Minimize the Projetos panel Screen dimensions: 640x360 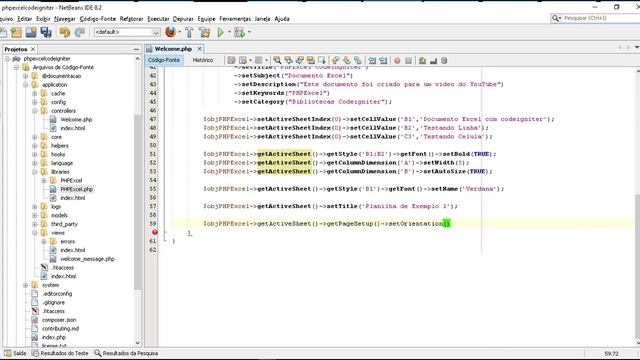click(x=136, y=49)
